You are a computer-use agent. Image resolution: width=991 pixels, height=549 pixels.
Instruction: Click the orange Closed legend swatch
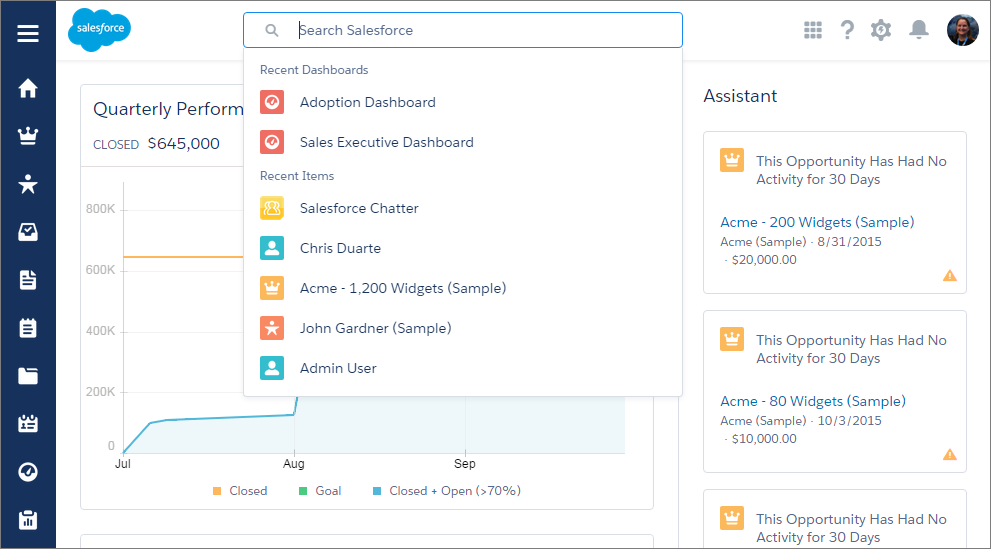point(217,491)
